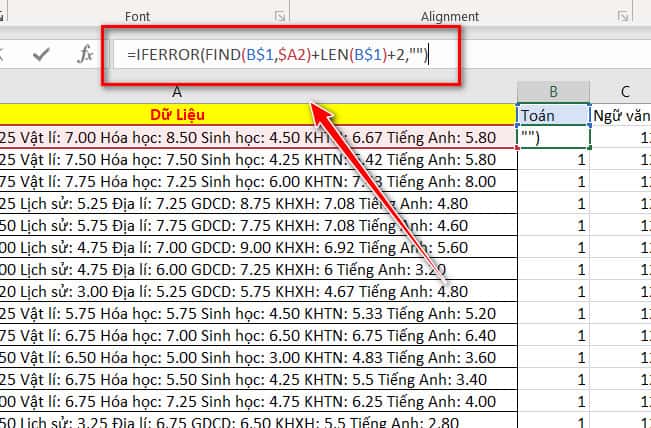Select row ending Tiếng Anh: 4.00

pos(257,402)
